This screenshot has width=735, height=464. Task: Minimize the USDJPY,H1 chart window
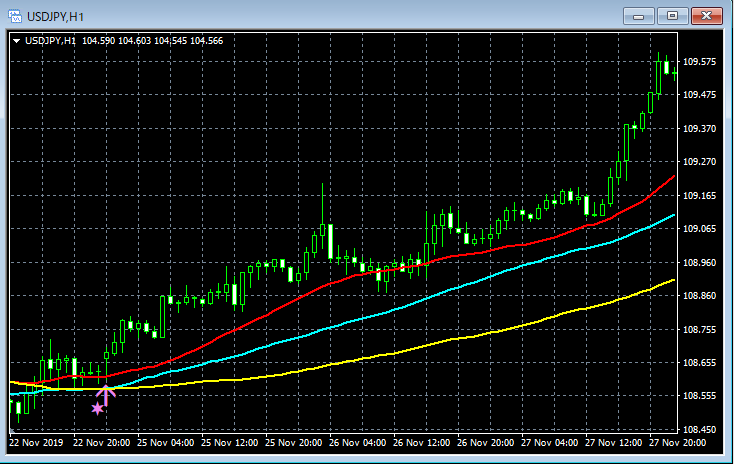(x=638, y=16)
